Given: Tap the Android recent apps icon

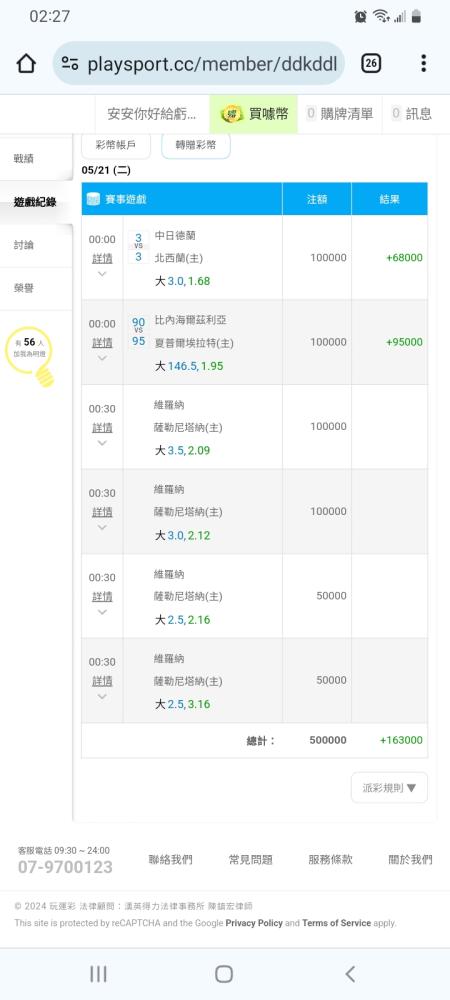Looking at the screenshot, I should 98,973.
